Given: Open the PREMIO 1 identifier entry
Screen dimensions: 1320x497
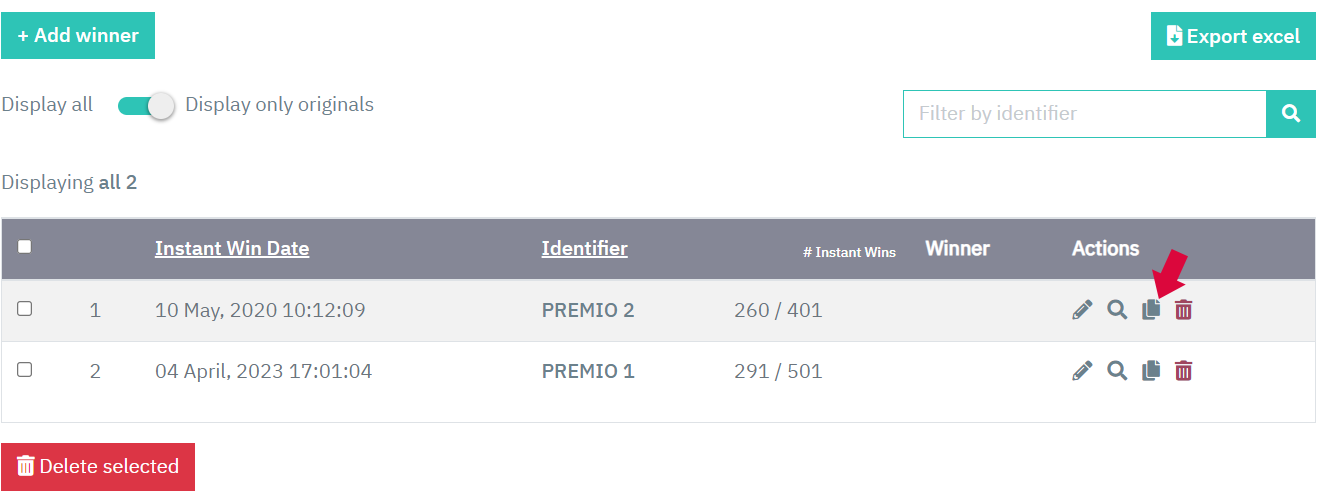Looking at the screenshot, I should (588, 371).
